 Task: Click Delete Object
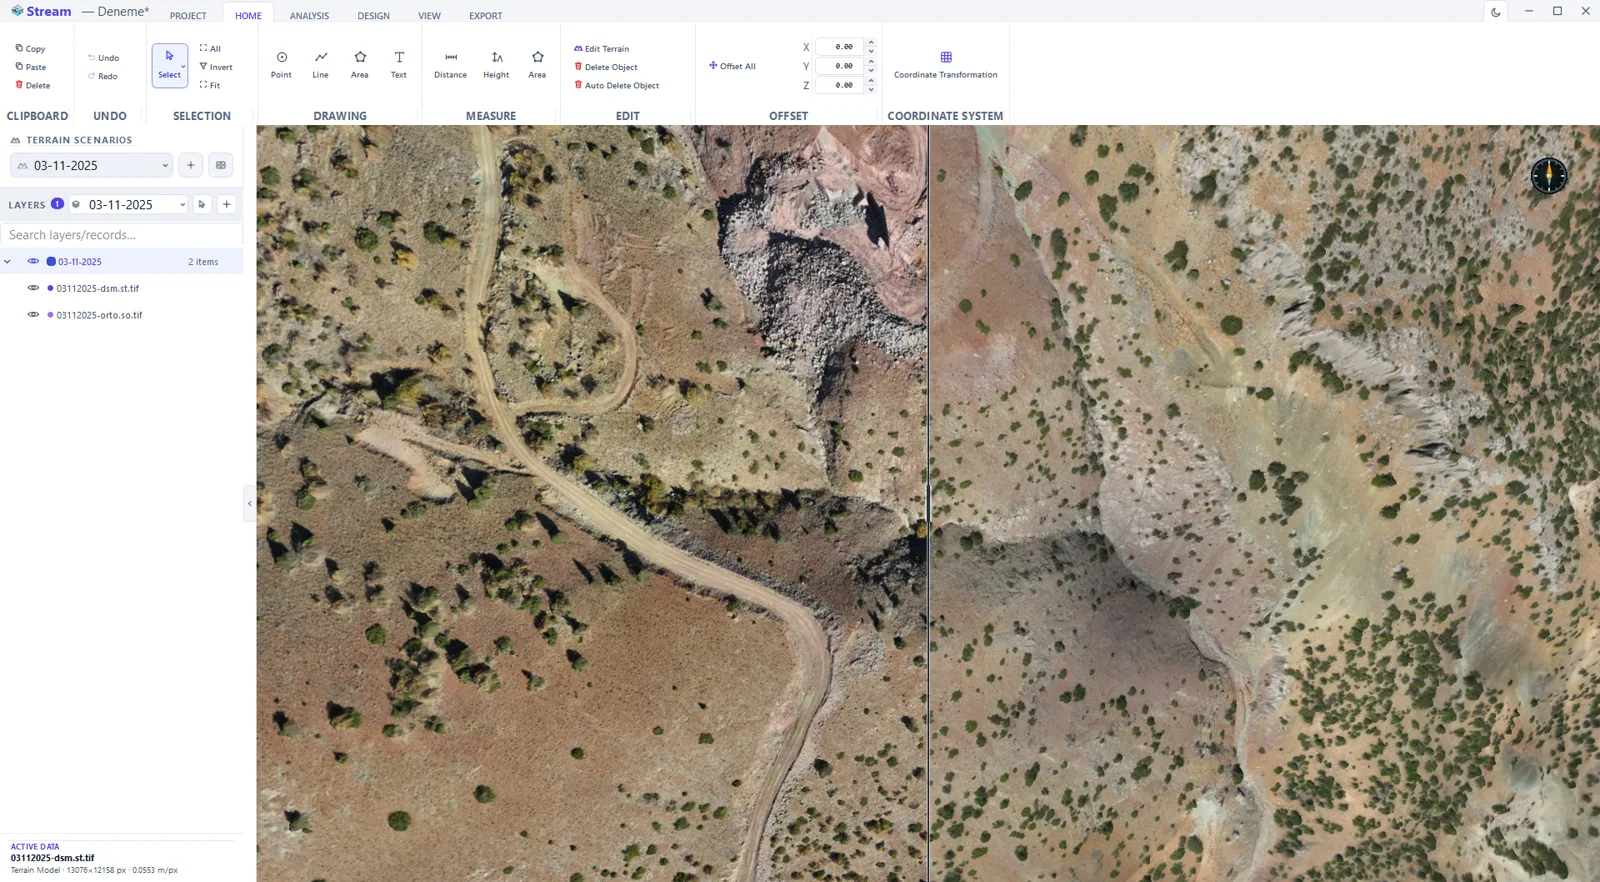tap(606, 67)
